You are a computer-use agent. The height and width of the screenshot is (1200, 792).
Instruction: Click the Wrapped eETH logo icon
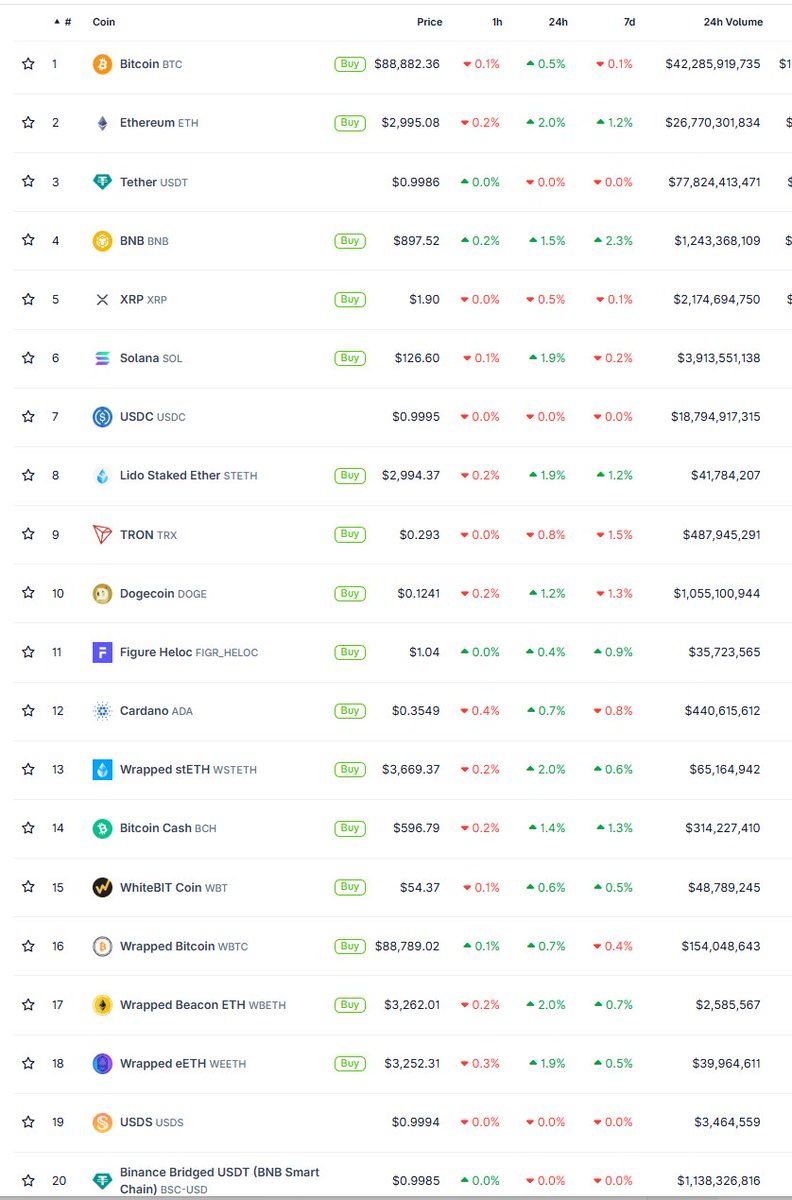(x=102, y=1064)
